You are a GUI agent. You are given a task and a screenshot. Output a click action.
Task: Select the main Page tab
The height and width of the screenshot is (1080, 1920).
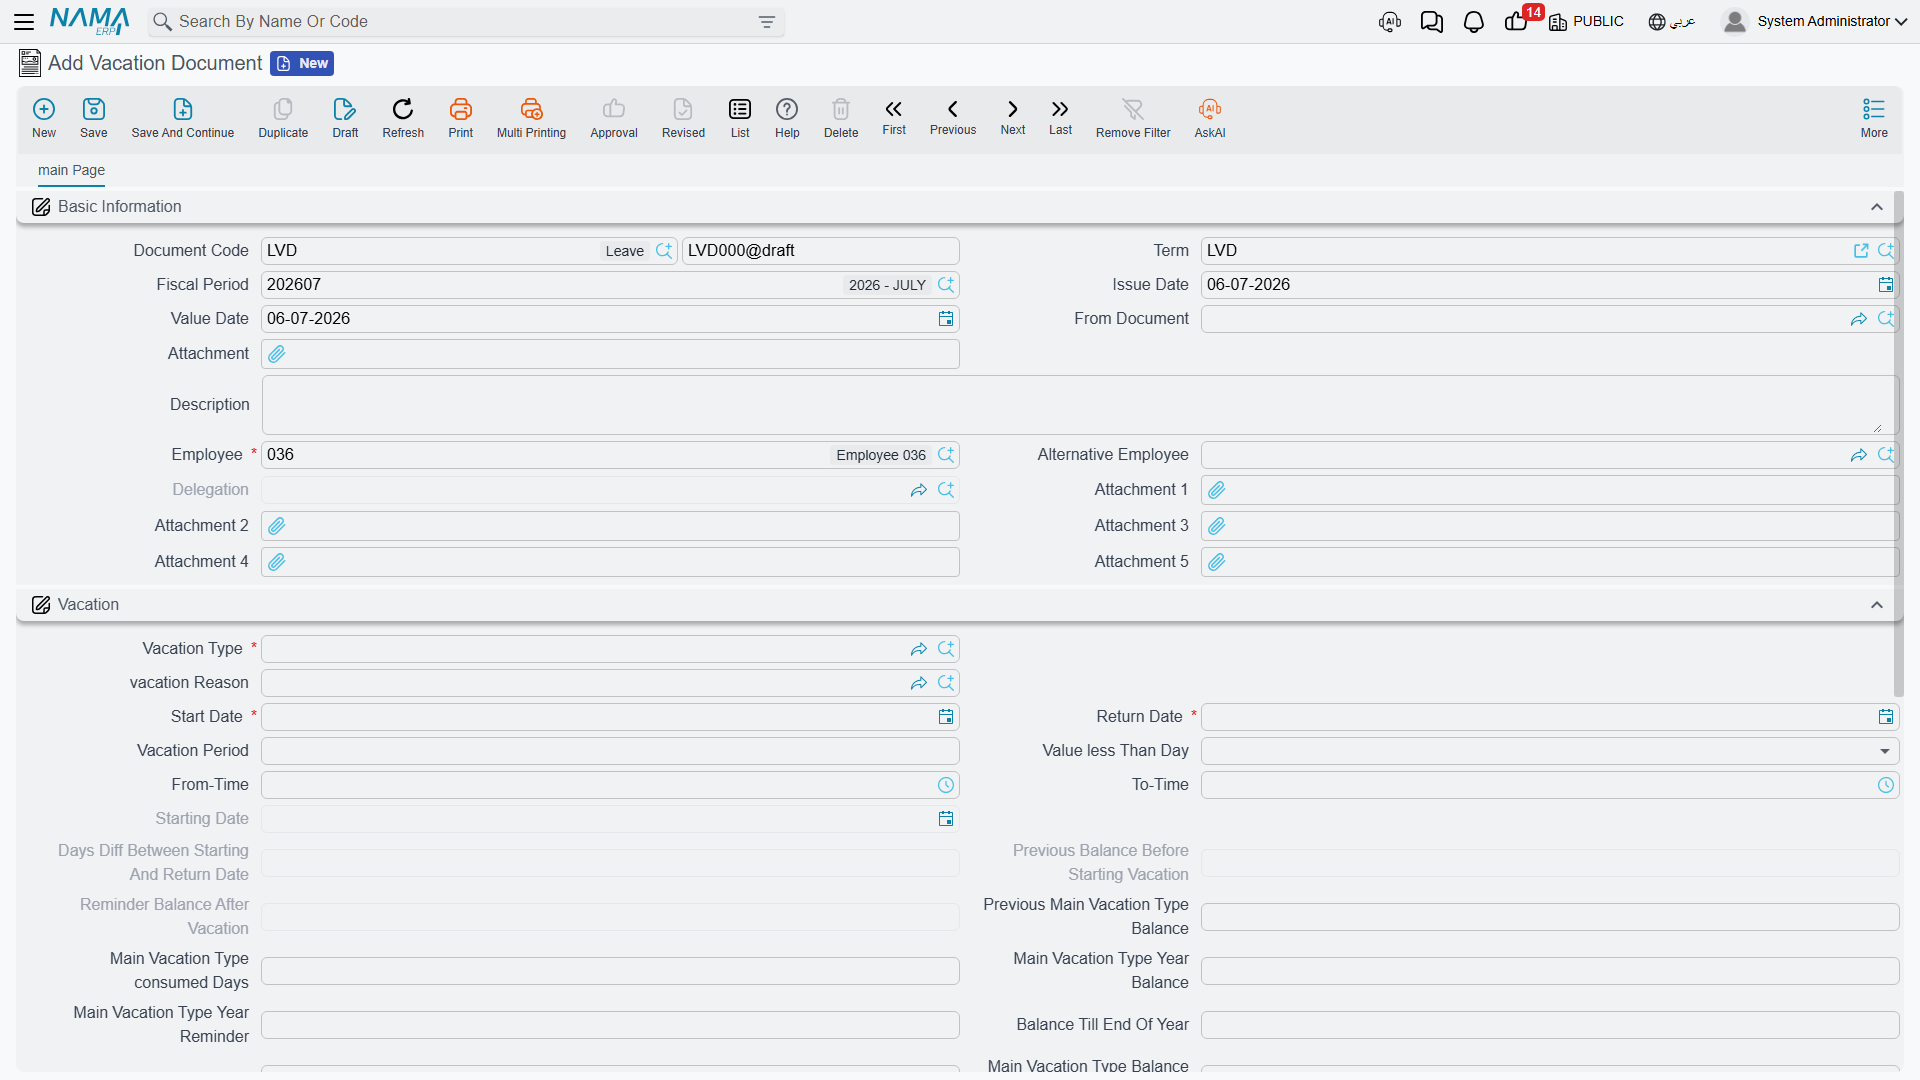pos(71,170)
